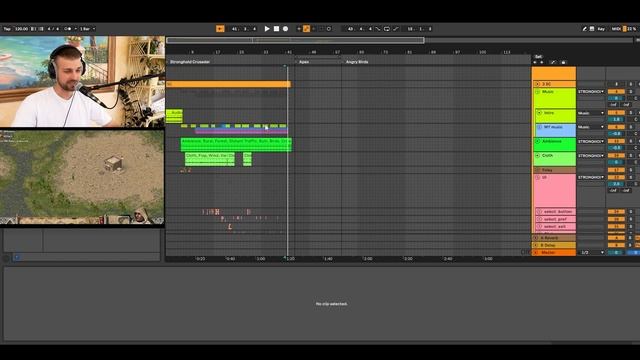Select the Master track header
The width and height of the screenshot is (640, 360).
[x=554, y=253]
